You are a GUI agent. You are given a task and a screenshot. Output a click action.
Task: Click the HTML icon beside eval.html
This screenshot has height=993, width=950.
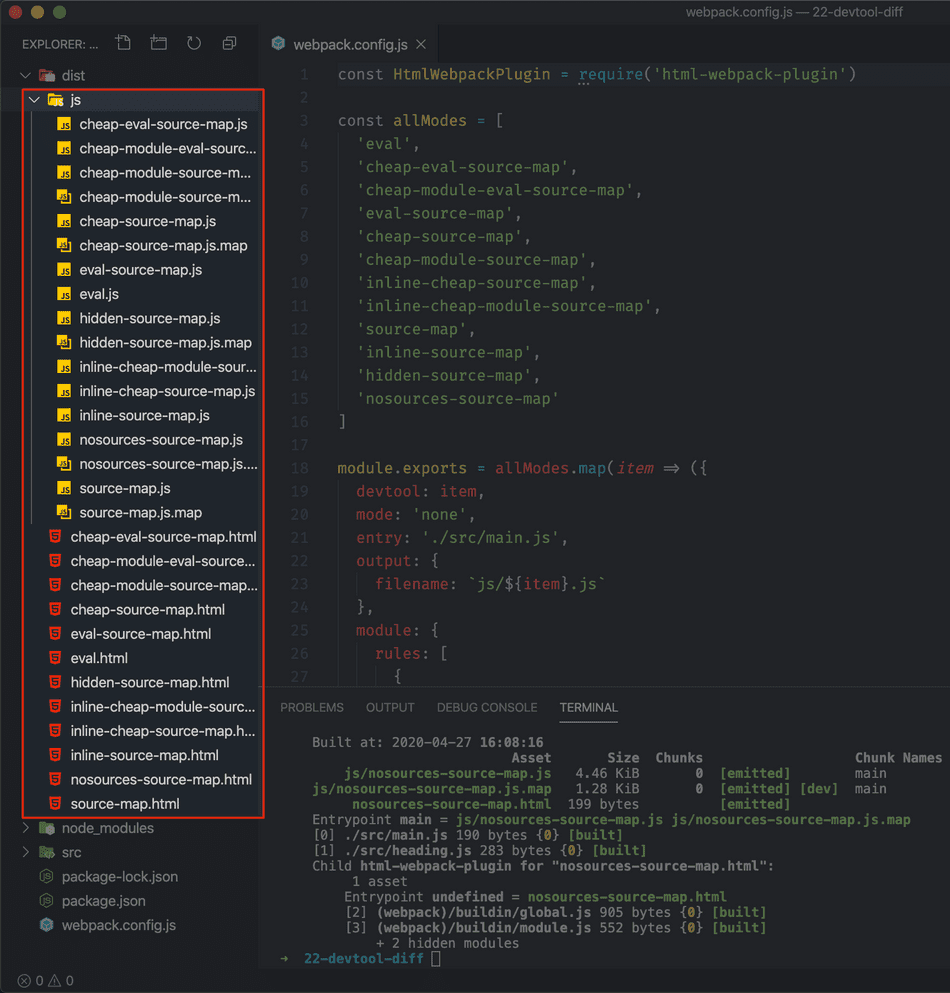click(x=55, y=658)
